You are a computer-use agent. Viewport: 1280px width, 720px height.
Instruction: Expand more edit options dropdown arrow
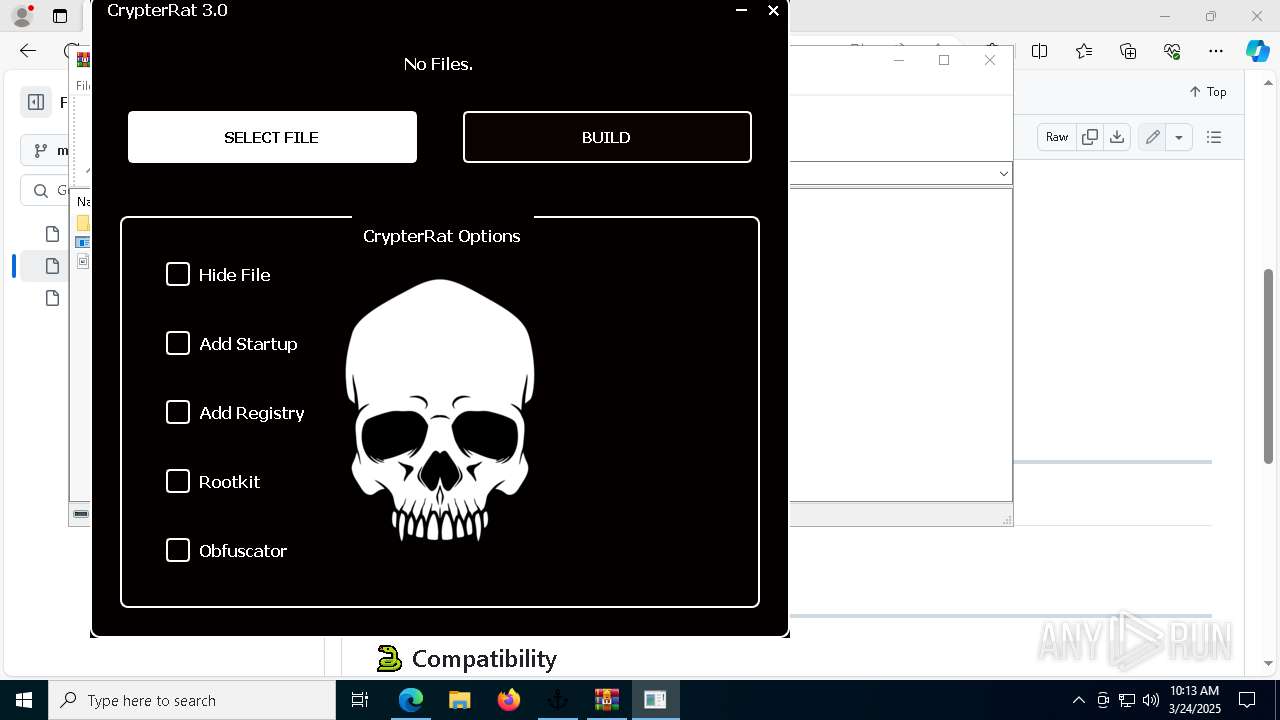click(1179, 137)
